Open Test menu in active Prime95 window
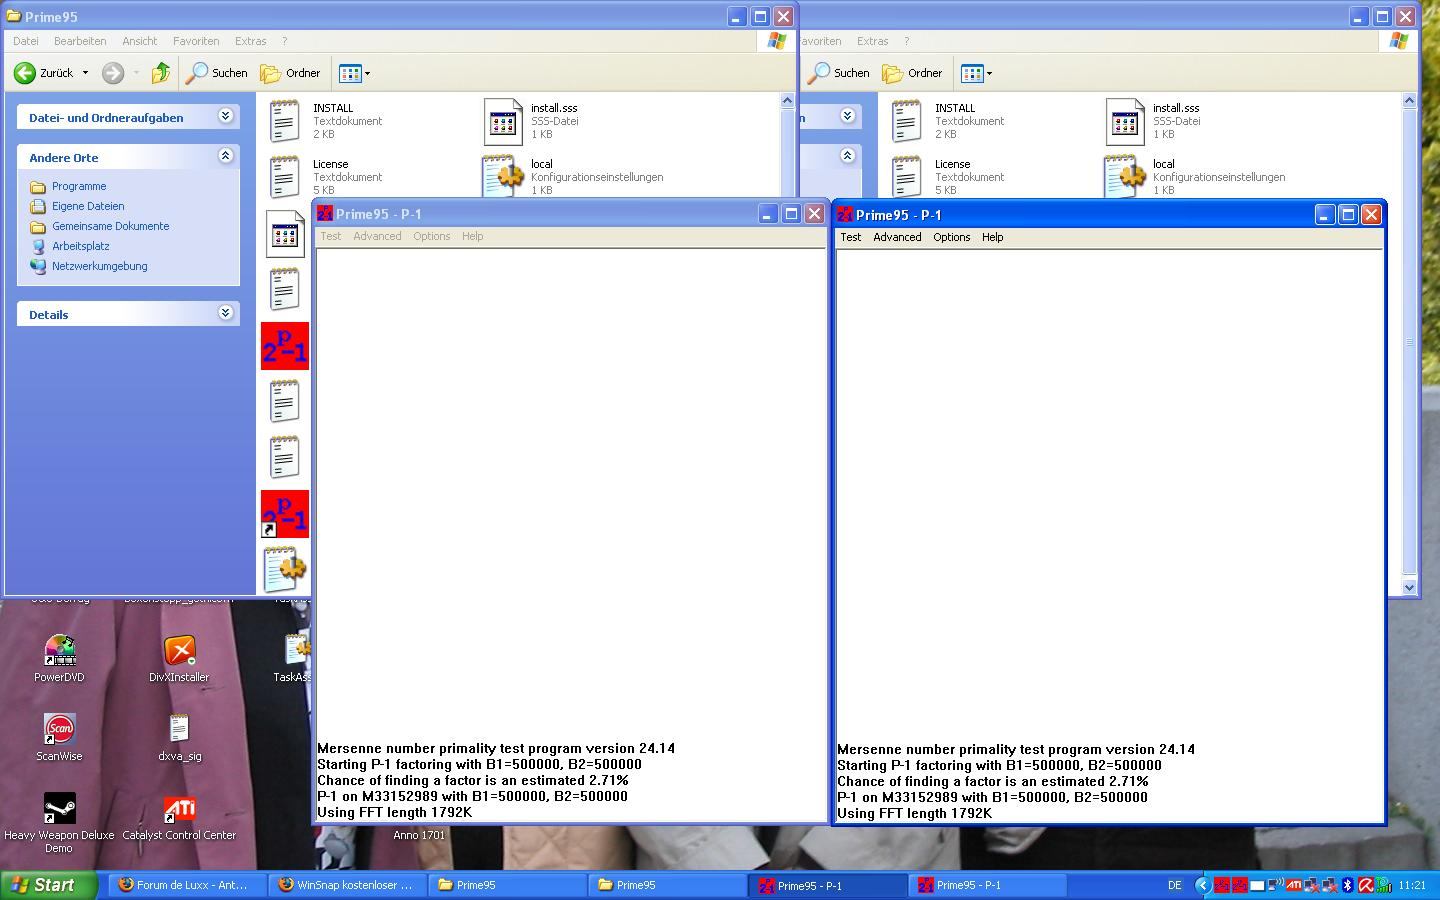Viewport: 1440px width, 900px height. tap(851, 237)
